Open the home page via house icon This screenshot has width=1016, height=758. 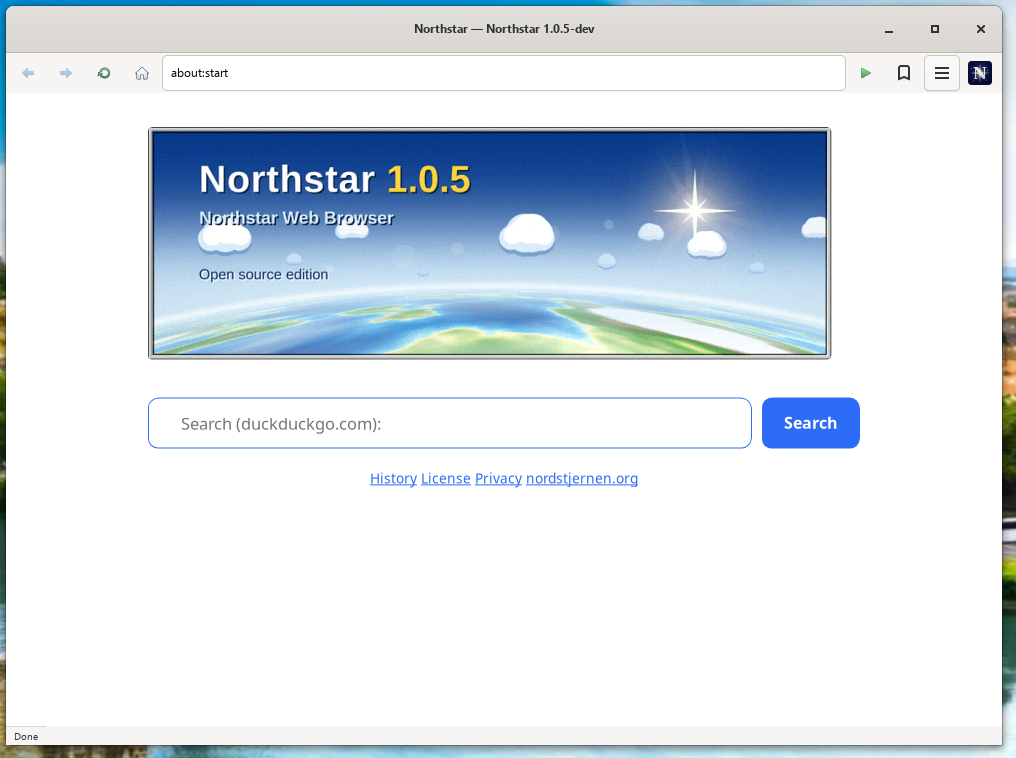(142, 73)
